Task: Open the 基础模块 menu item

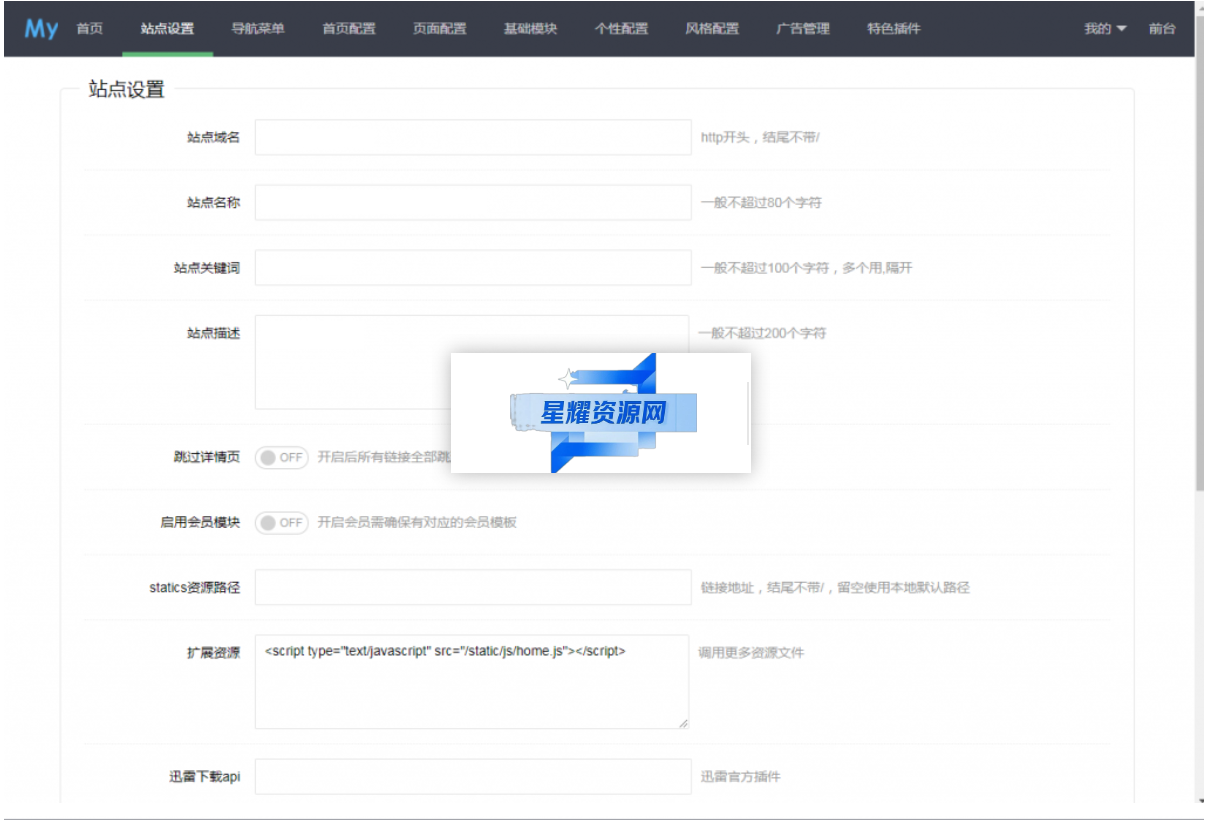Action: click(531, 29)
